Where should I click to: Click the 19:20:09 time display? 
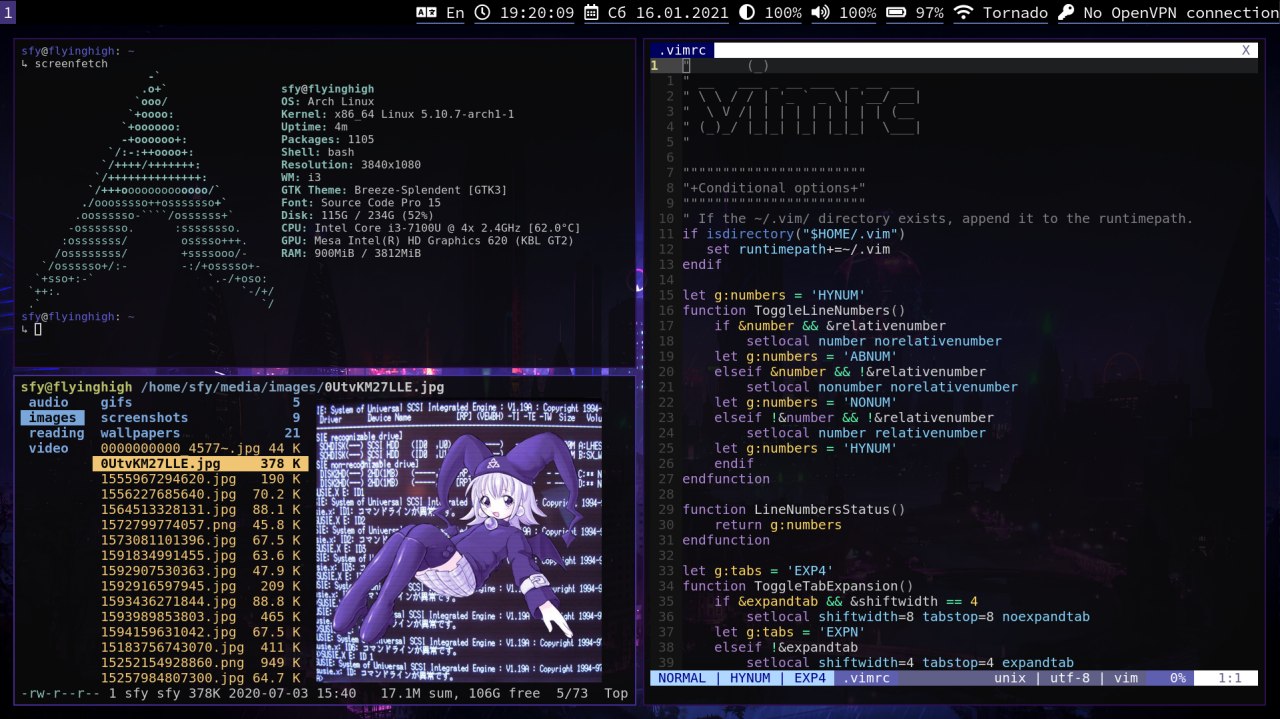(537, 13)
